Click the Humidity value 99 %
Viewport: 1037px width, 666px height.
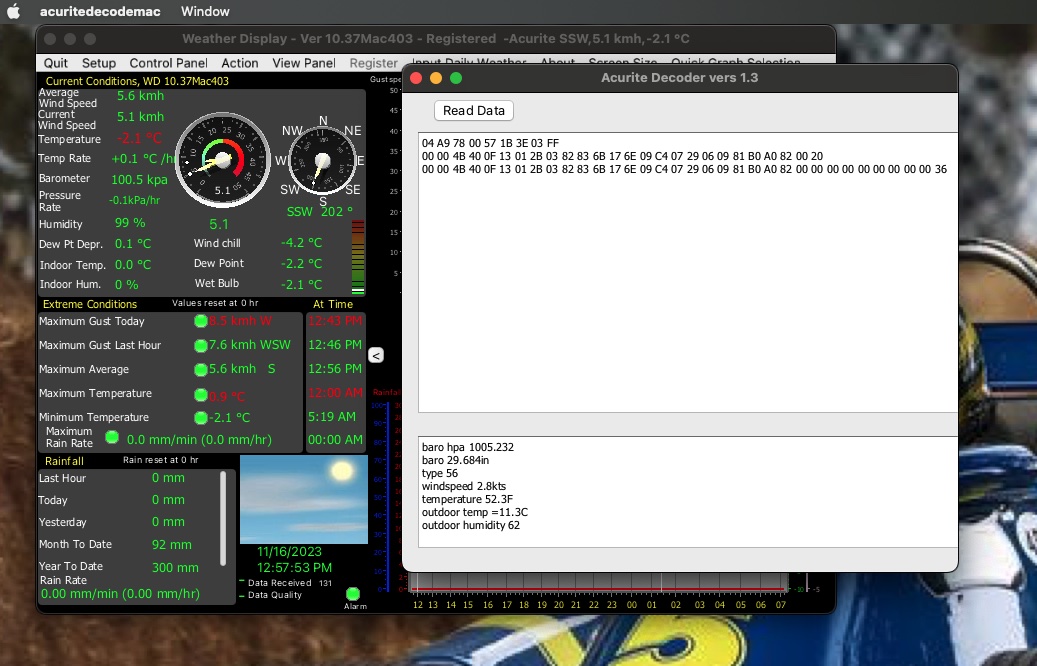point(130,223)
